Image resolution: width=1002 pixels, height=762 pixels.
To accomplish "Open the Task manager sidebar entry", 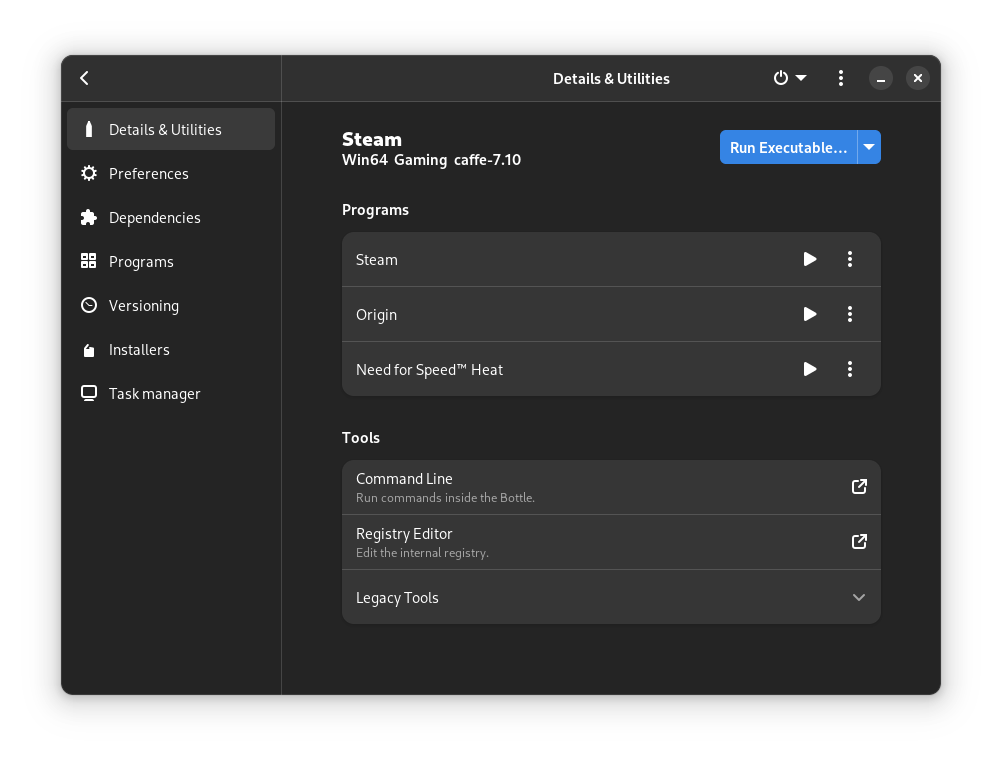I will pyautogui.click(x=155, y=394).
